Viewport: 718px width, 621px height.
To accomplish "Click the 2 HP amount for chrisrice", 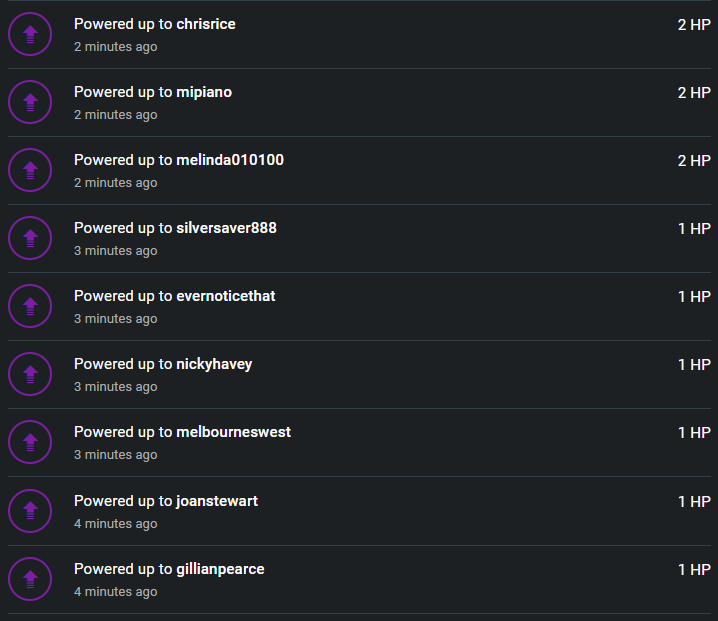I will click(x=694, y=25).
